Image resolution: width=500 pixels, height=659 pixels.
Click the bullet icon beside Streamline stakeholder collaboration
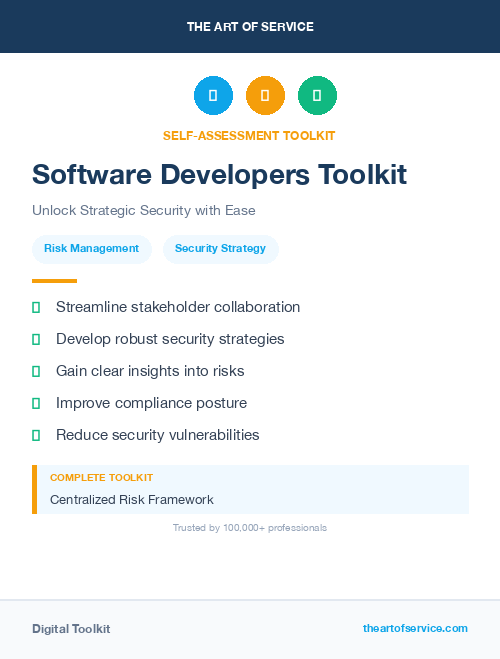(36, 307)
